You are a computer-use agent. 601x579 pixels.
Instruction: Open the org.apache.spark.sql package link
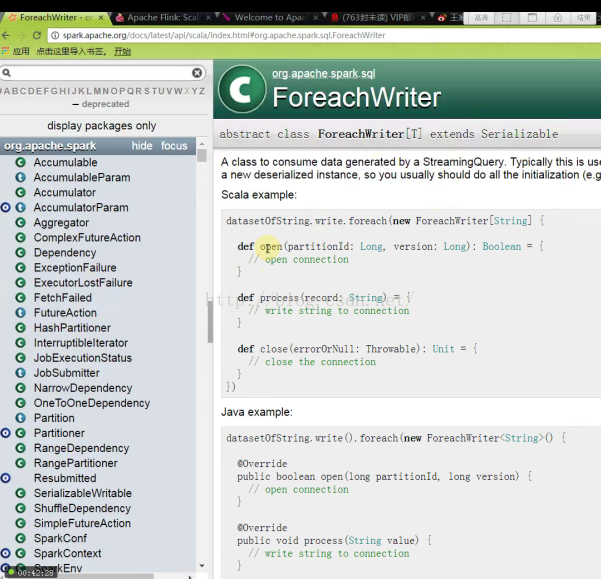(323, 74)
